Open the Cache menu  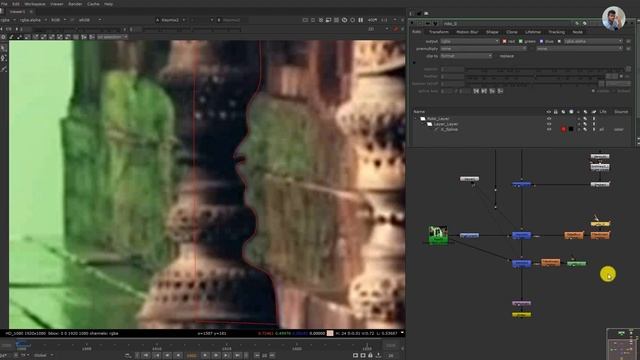tap(93, 4)
